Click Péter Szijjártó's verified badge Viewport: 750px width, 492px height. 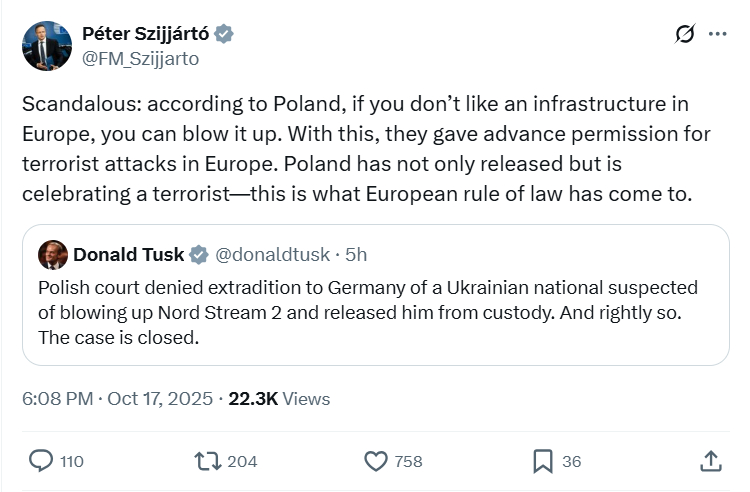[225, 34]
